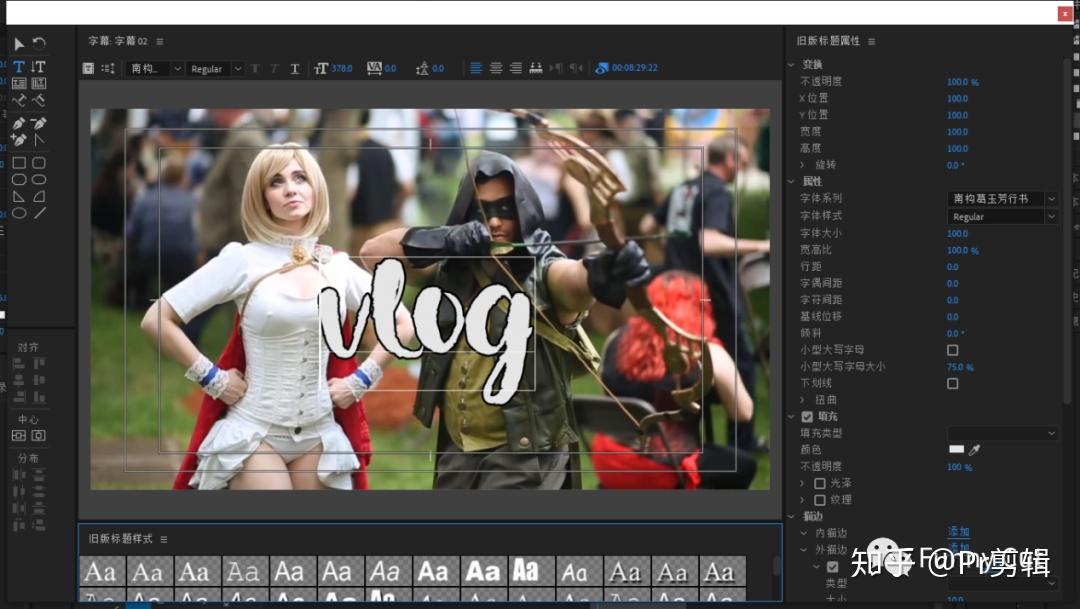Open the 字体样式 Regular dropdown

point(1002,217)
